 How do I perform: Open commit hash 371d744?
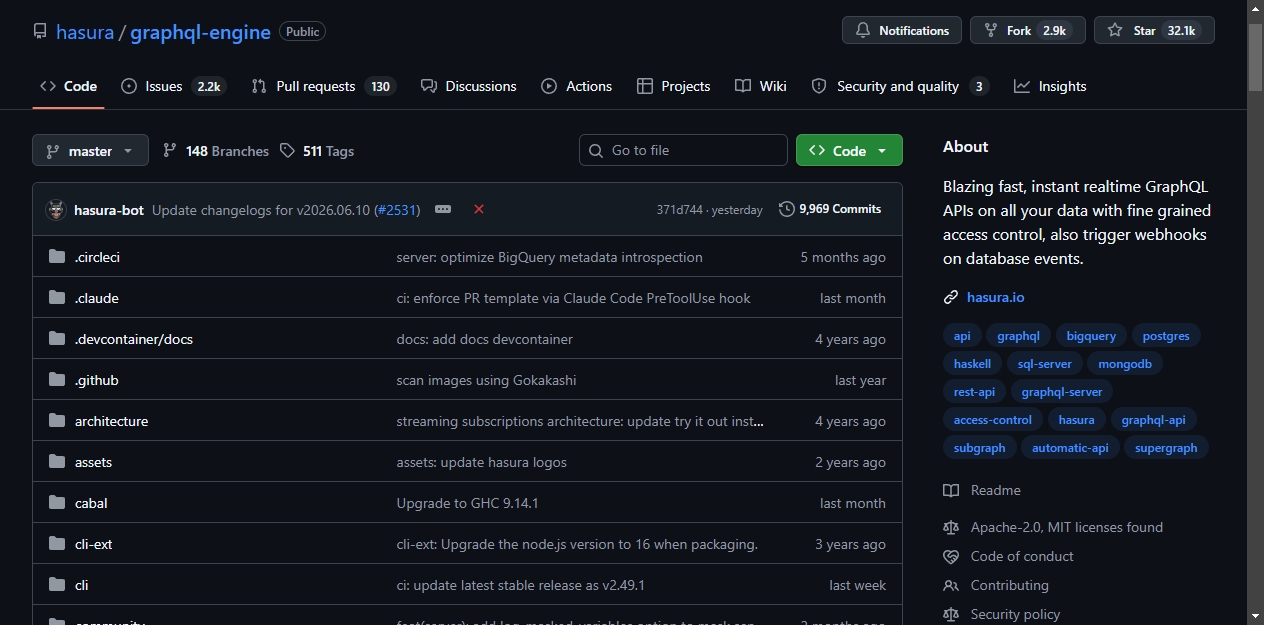pos(679,210)
